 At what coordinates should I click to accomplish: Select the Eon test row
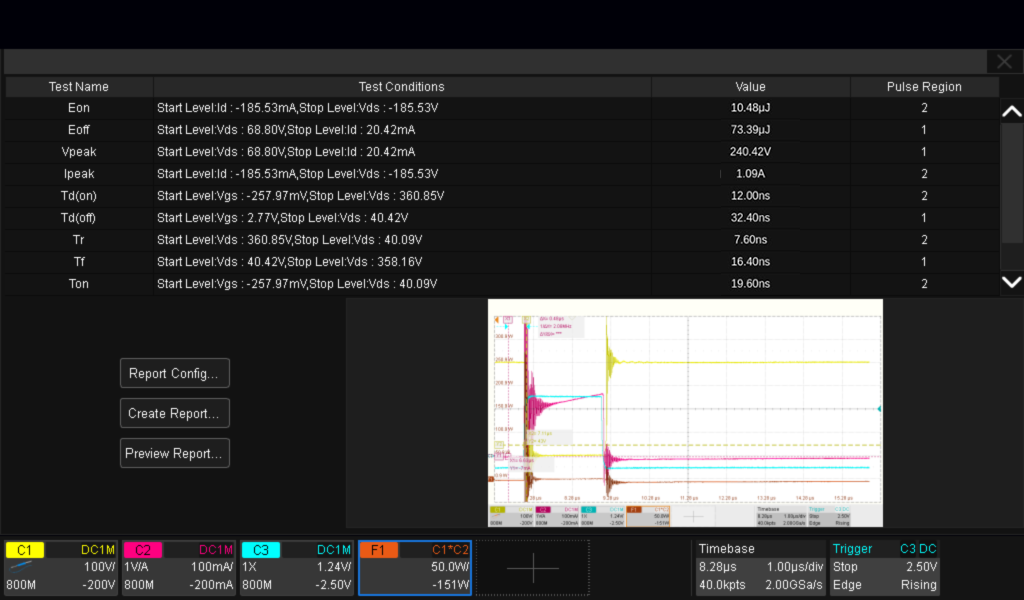79,108
